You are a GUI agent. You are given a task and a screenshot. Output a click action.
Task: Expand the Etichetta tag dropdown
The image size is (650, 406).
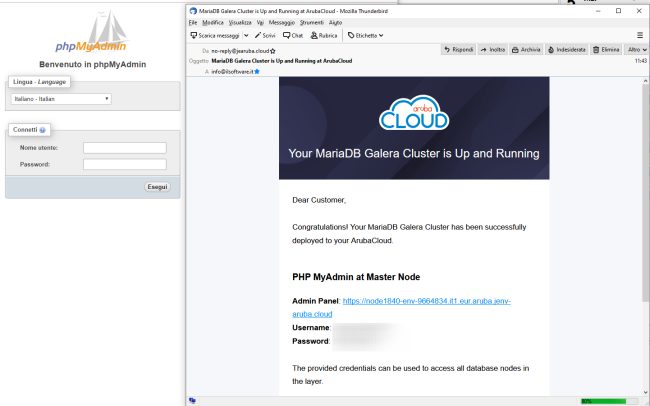point(366,36)
